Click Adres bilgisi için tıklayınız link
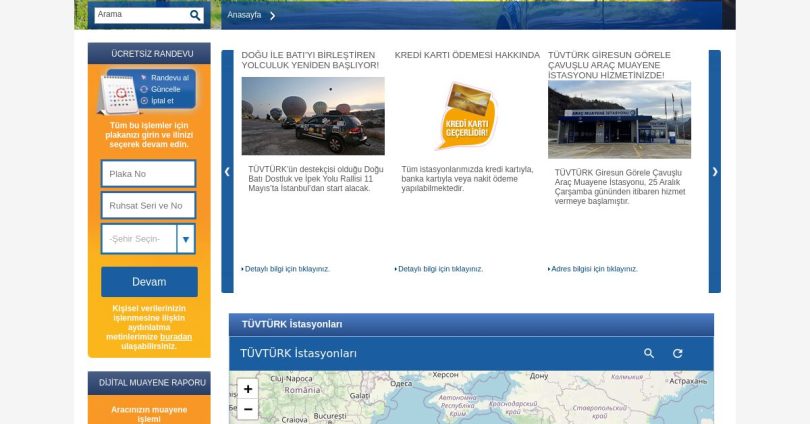The width and height of the screenshot is (810, 424). pos(593,269)
